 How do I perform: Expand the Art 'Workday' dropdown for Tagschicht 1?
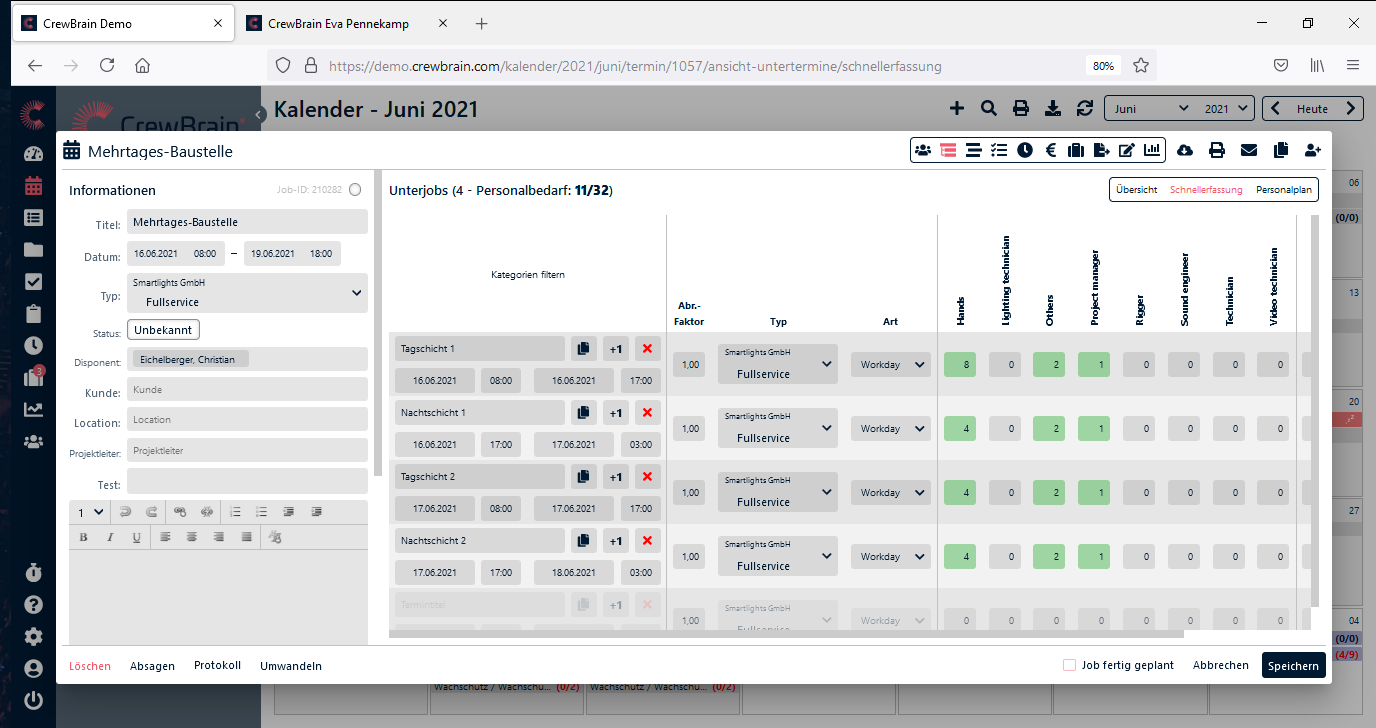tap(890, 365)
